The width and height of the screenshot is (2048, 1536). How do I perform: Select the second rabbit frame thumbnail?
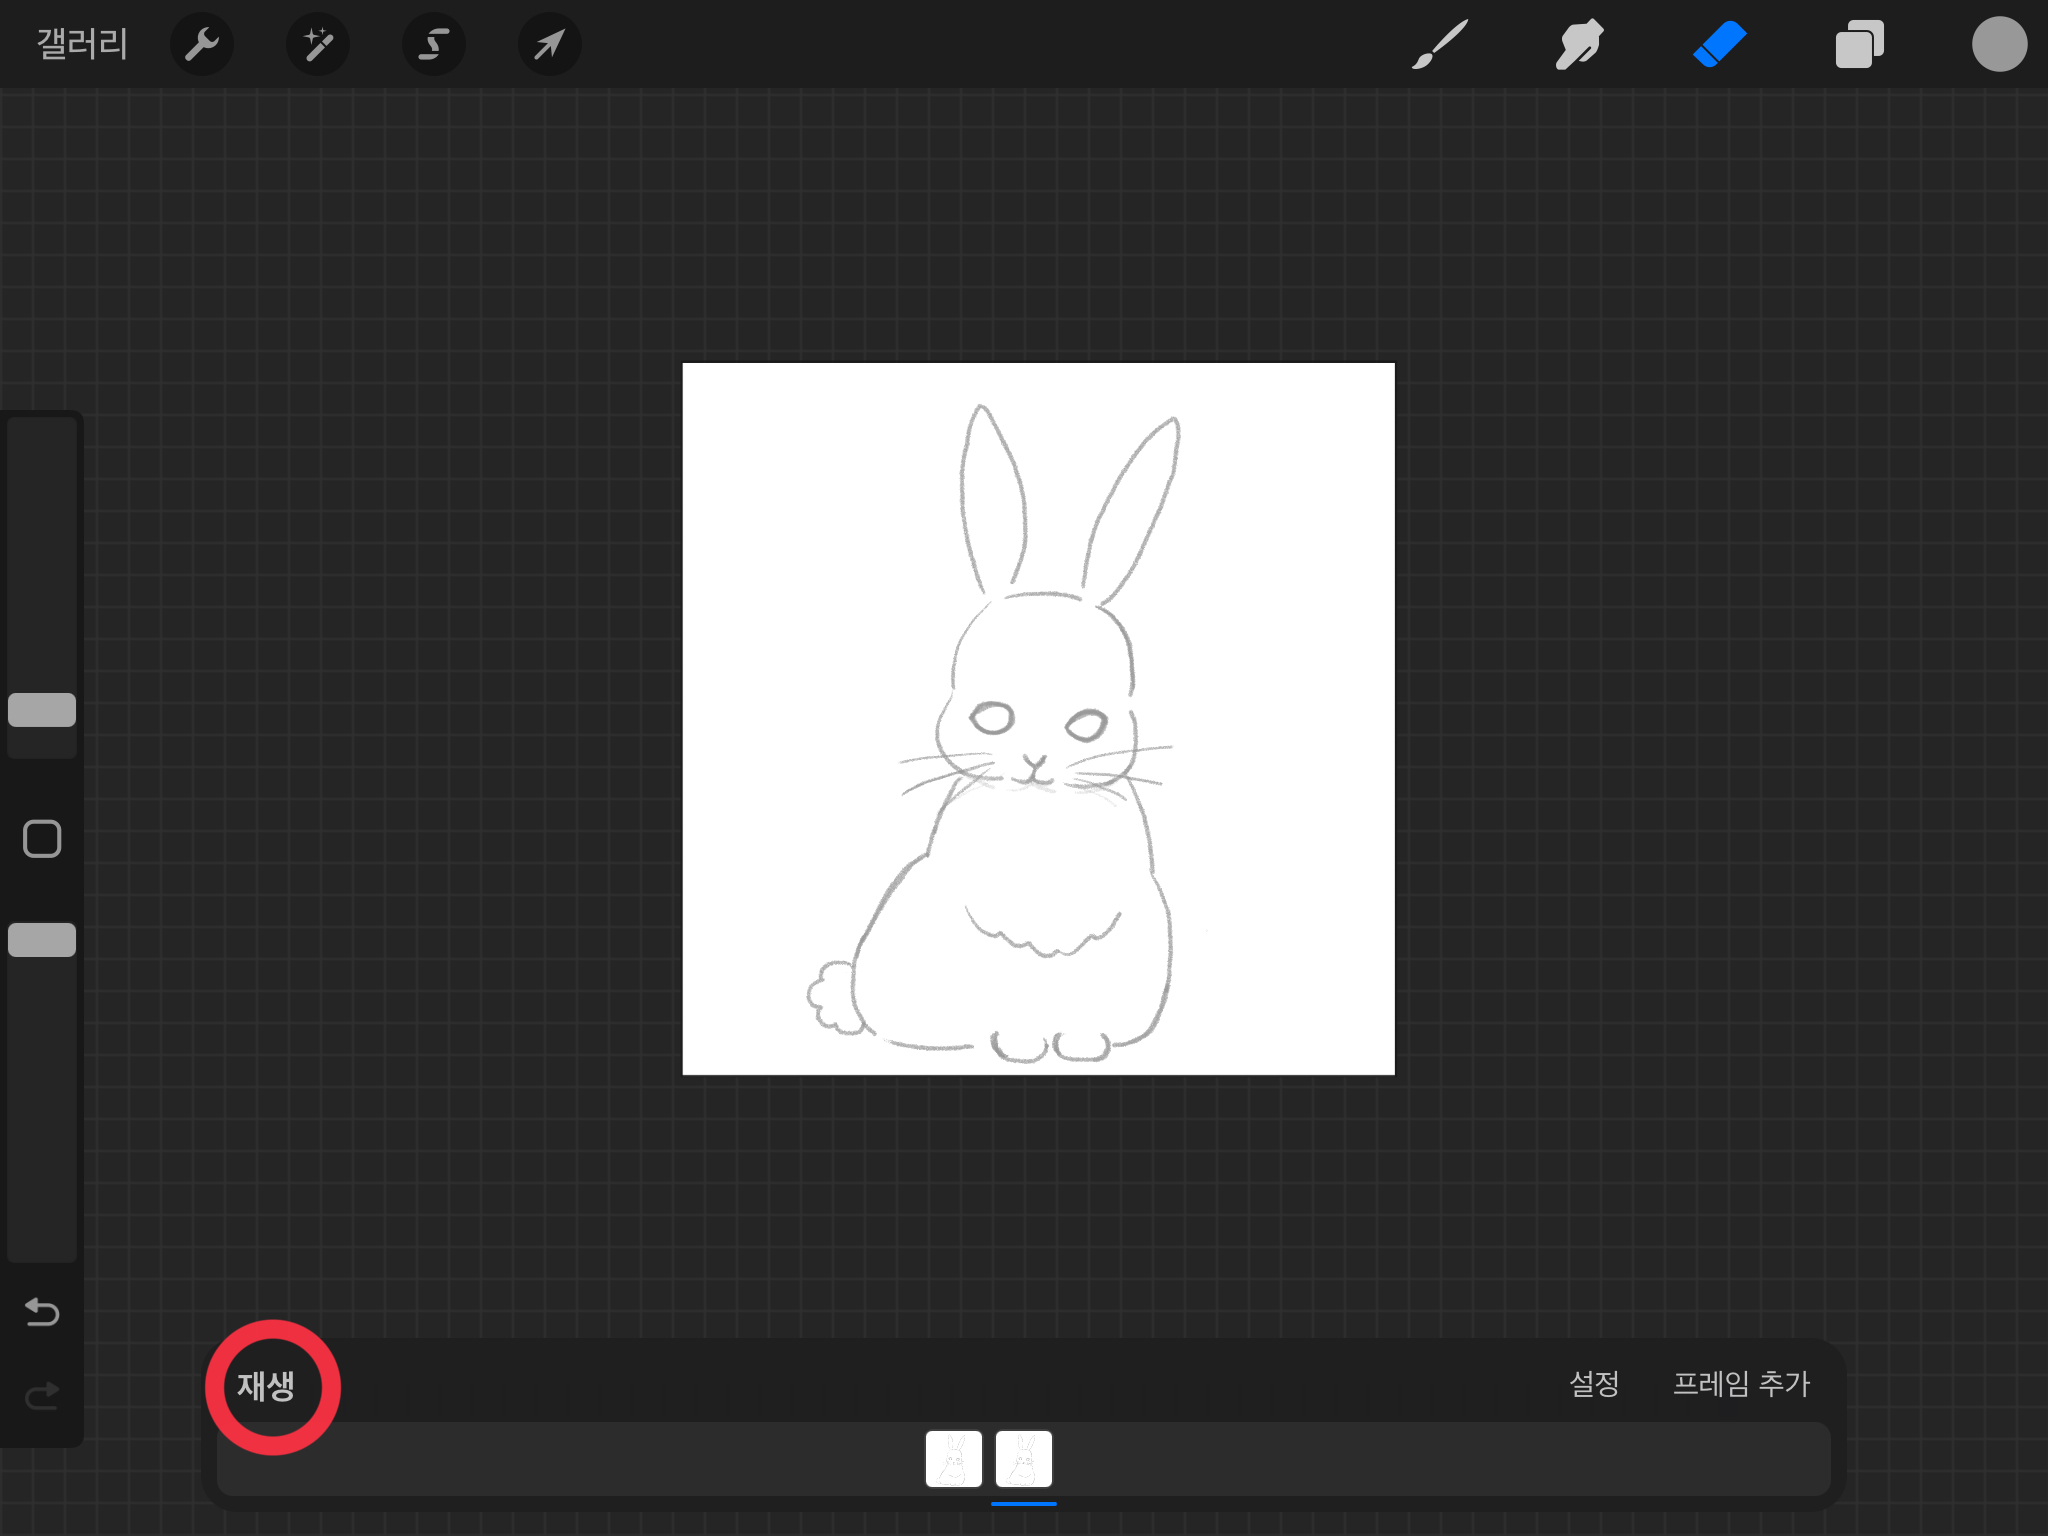pos(1023,1459)
